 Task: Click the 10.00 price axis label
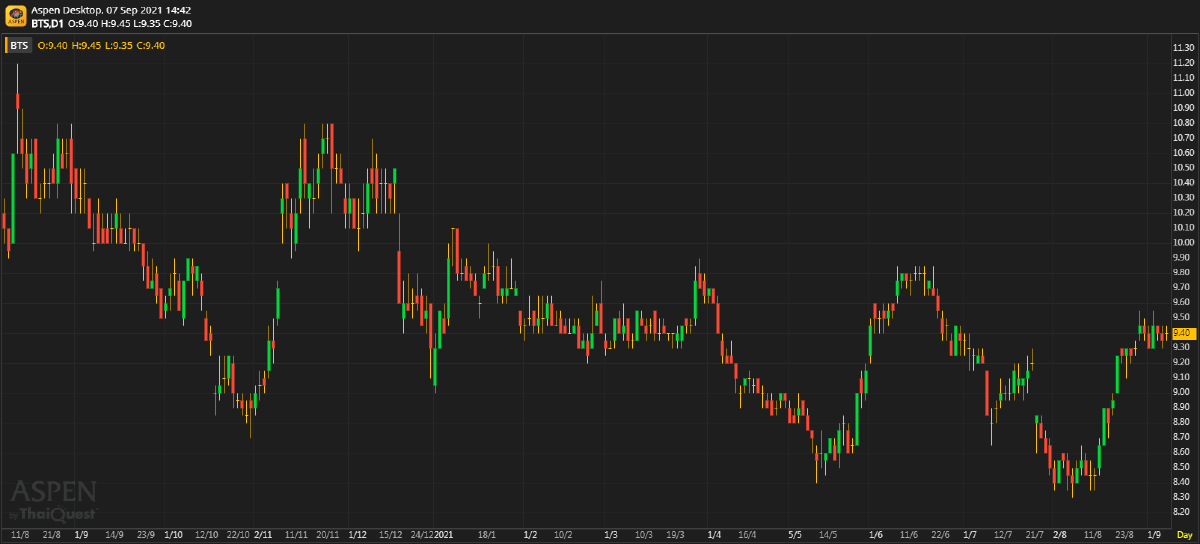[1183, 242]
